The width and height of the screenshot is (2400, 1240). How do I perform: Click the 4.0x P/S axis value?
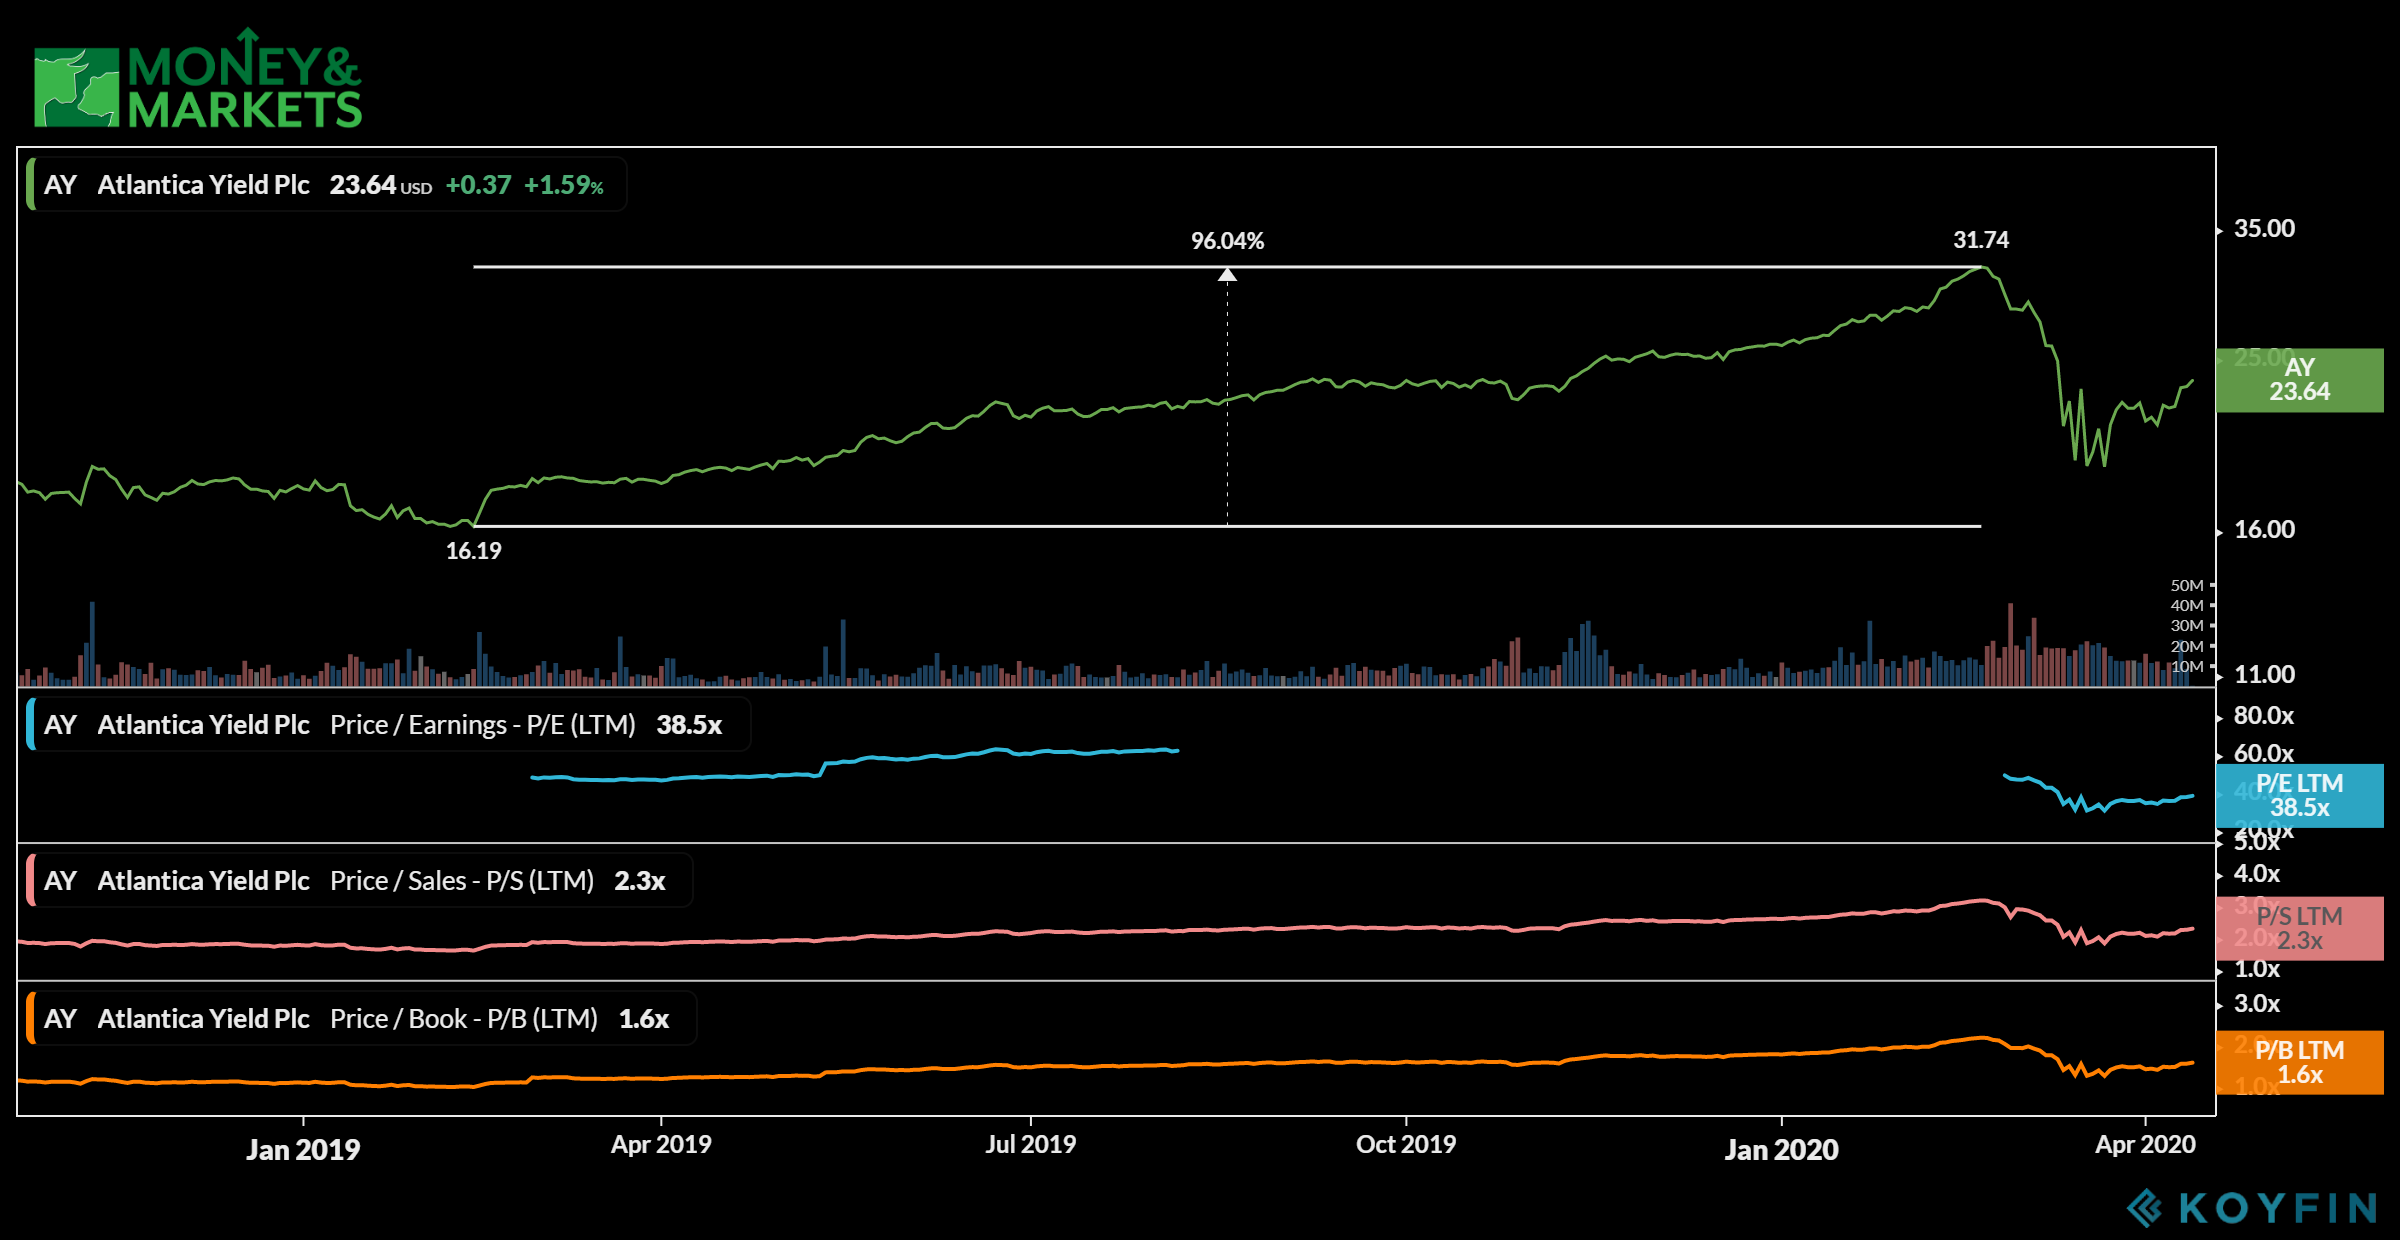coord(2257,874)
